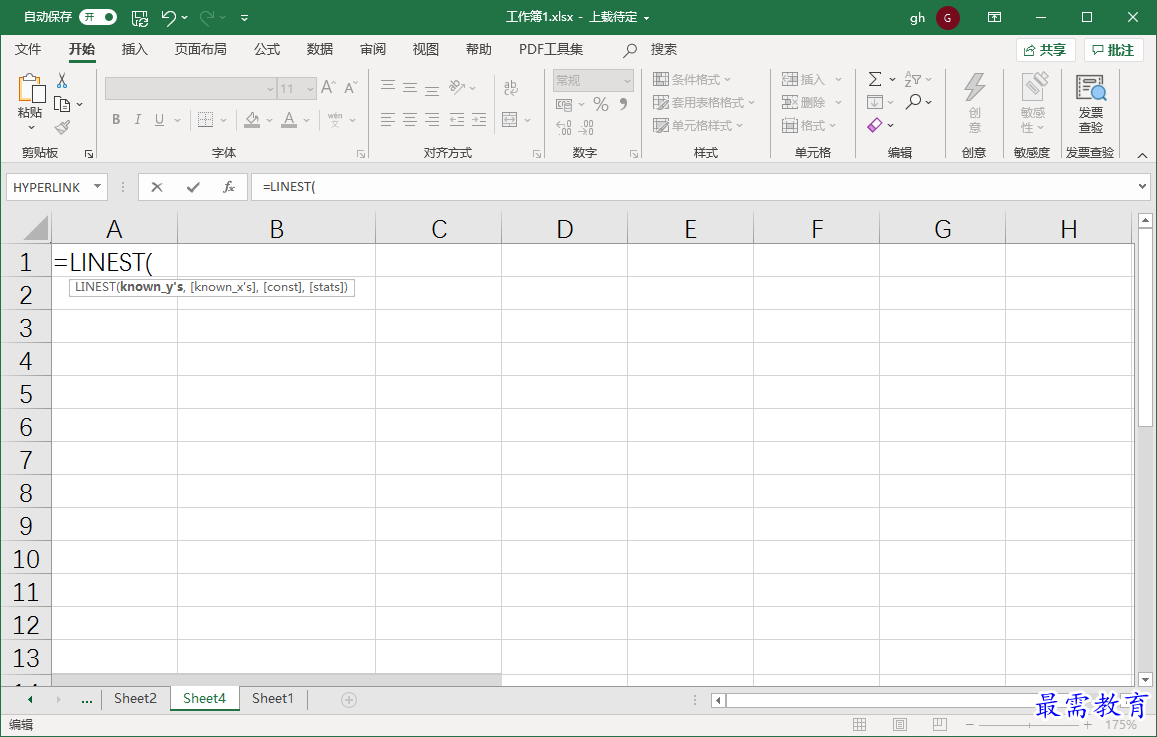Open 条件格式 conditional formatting dropdown
The image size is (1157, 737).
click(692, 80)
